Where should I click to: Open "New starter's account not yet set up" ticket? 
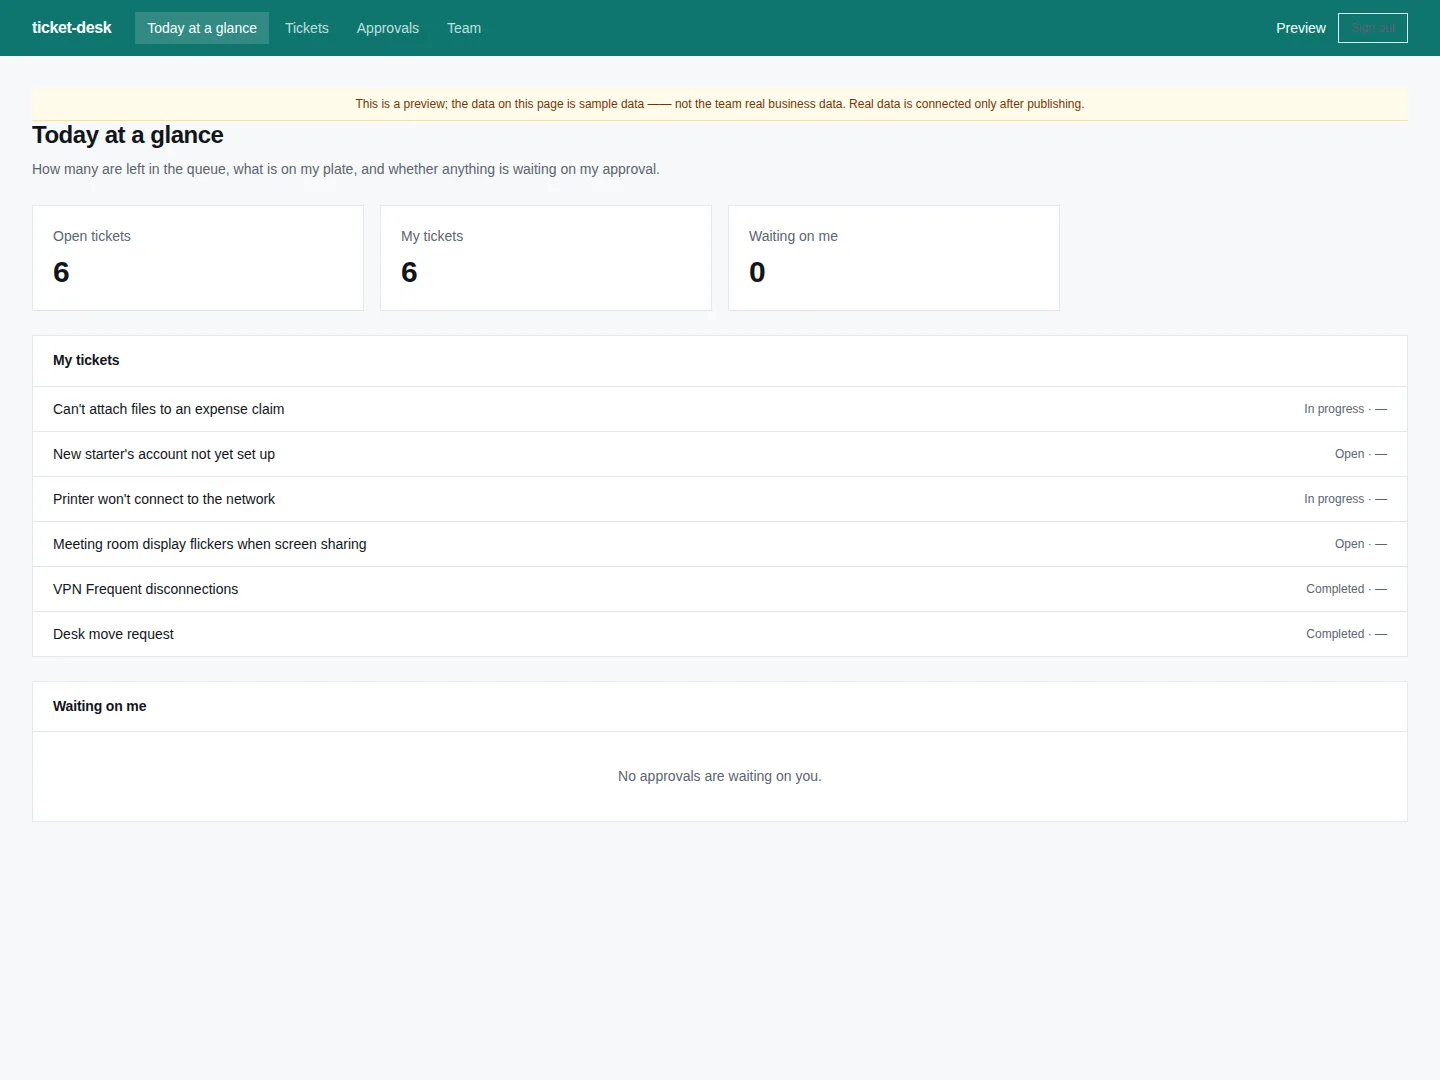point(720,454)
